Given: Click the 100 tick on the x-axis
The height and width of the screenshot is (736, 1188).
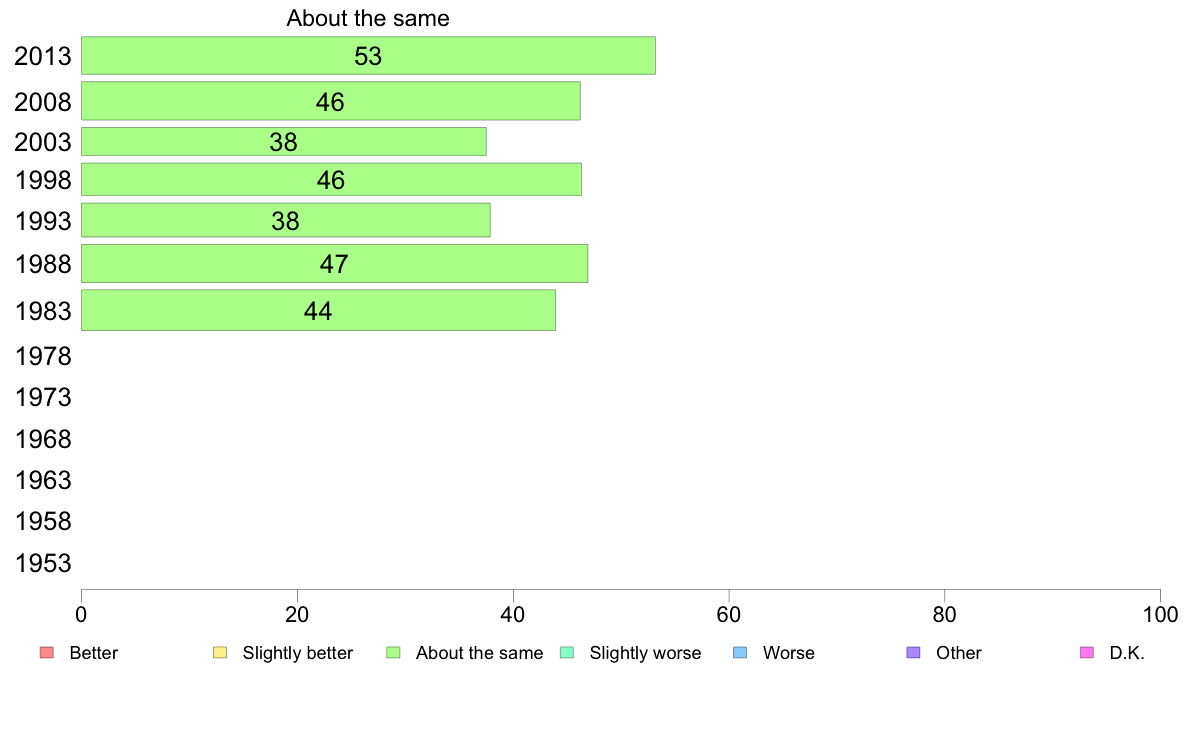Looking at the screenshot, I should pos(1160,613).
